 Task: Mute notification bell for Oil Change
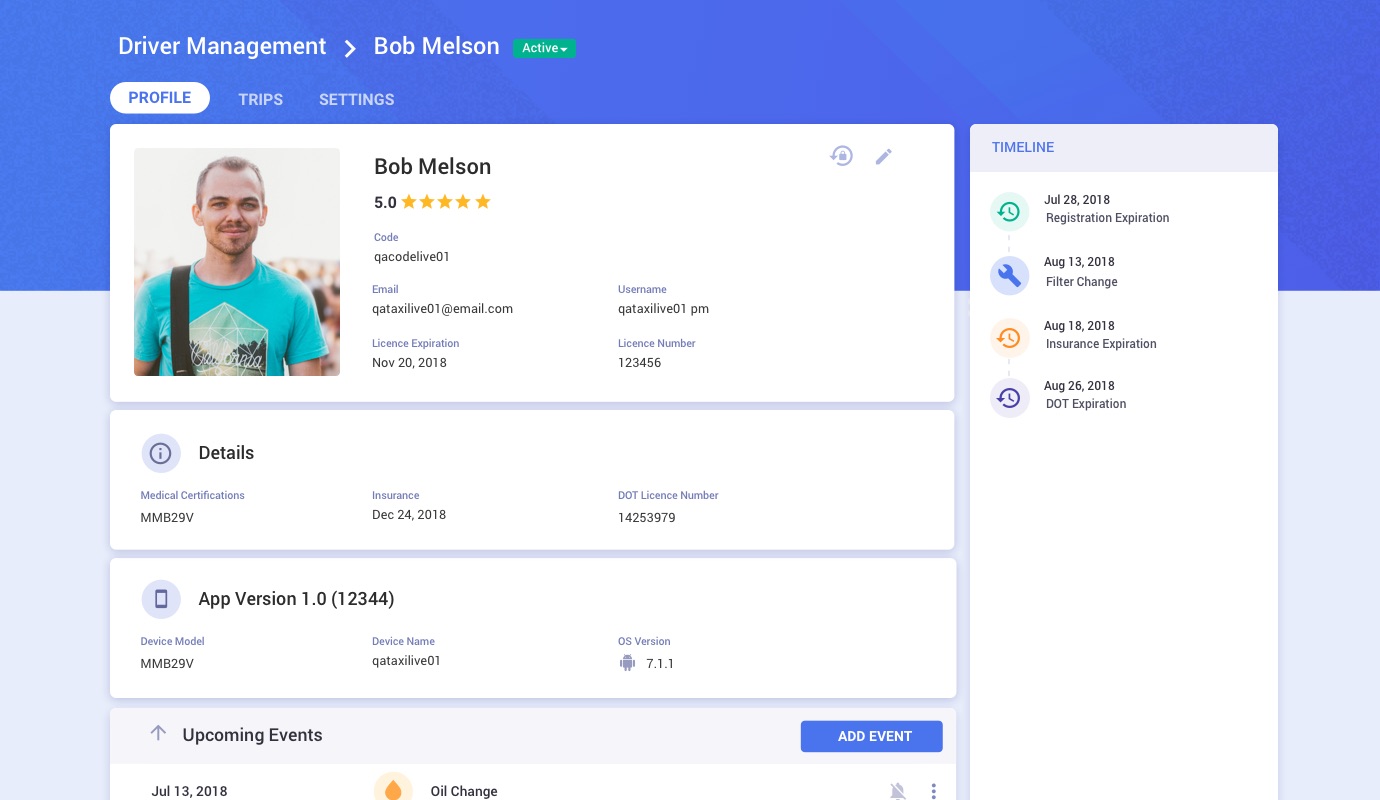[898, 791]
